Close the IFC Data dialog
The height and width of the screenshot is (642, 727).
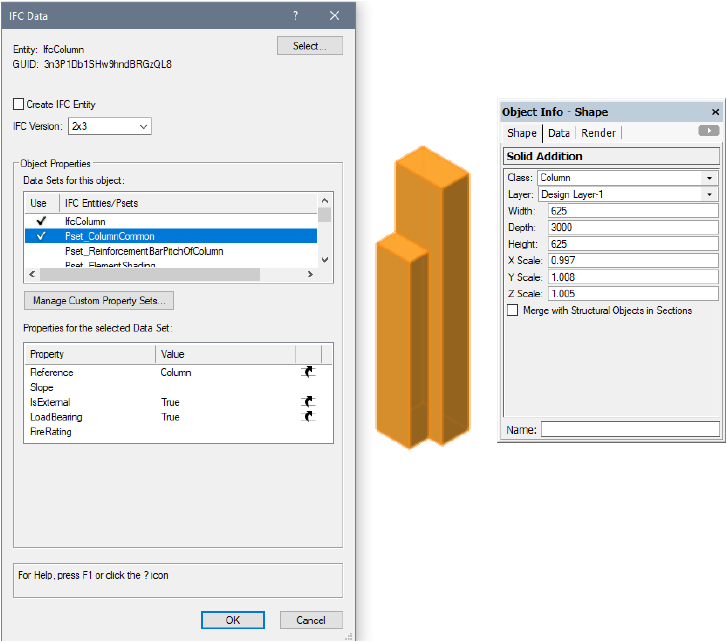coord(334,15)
